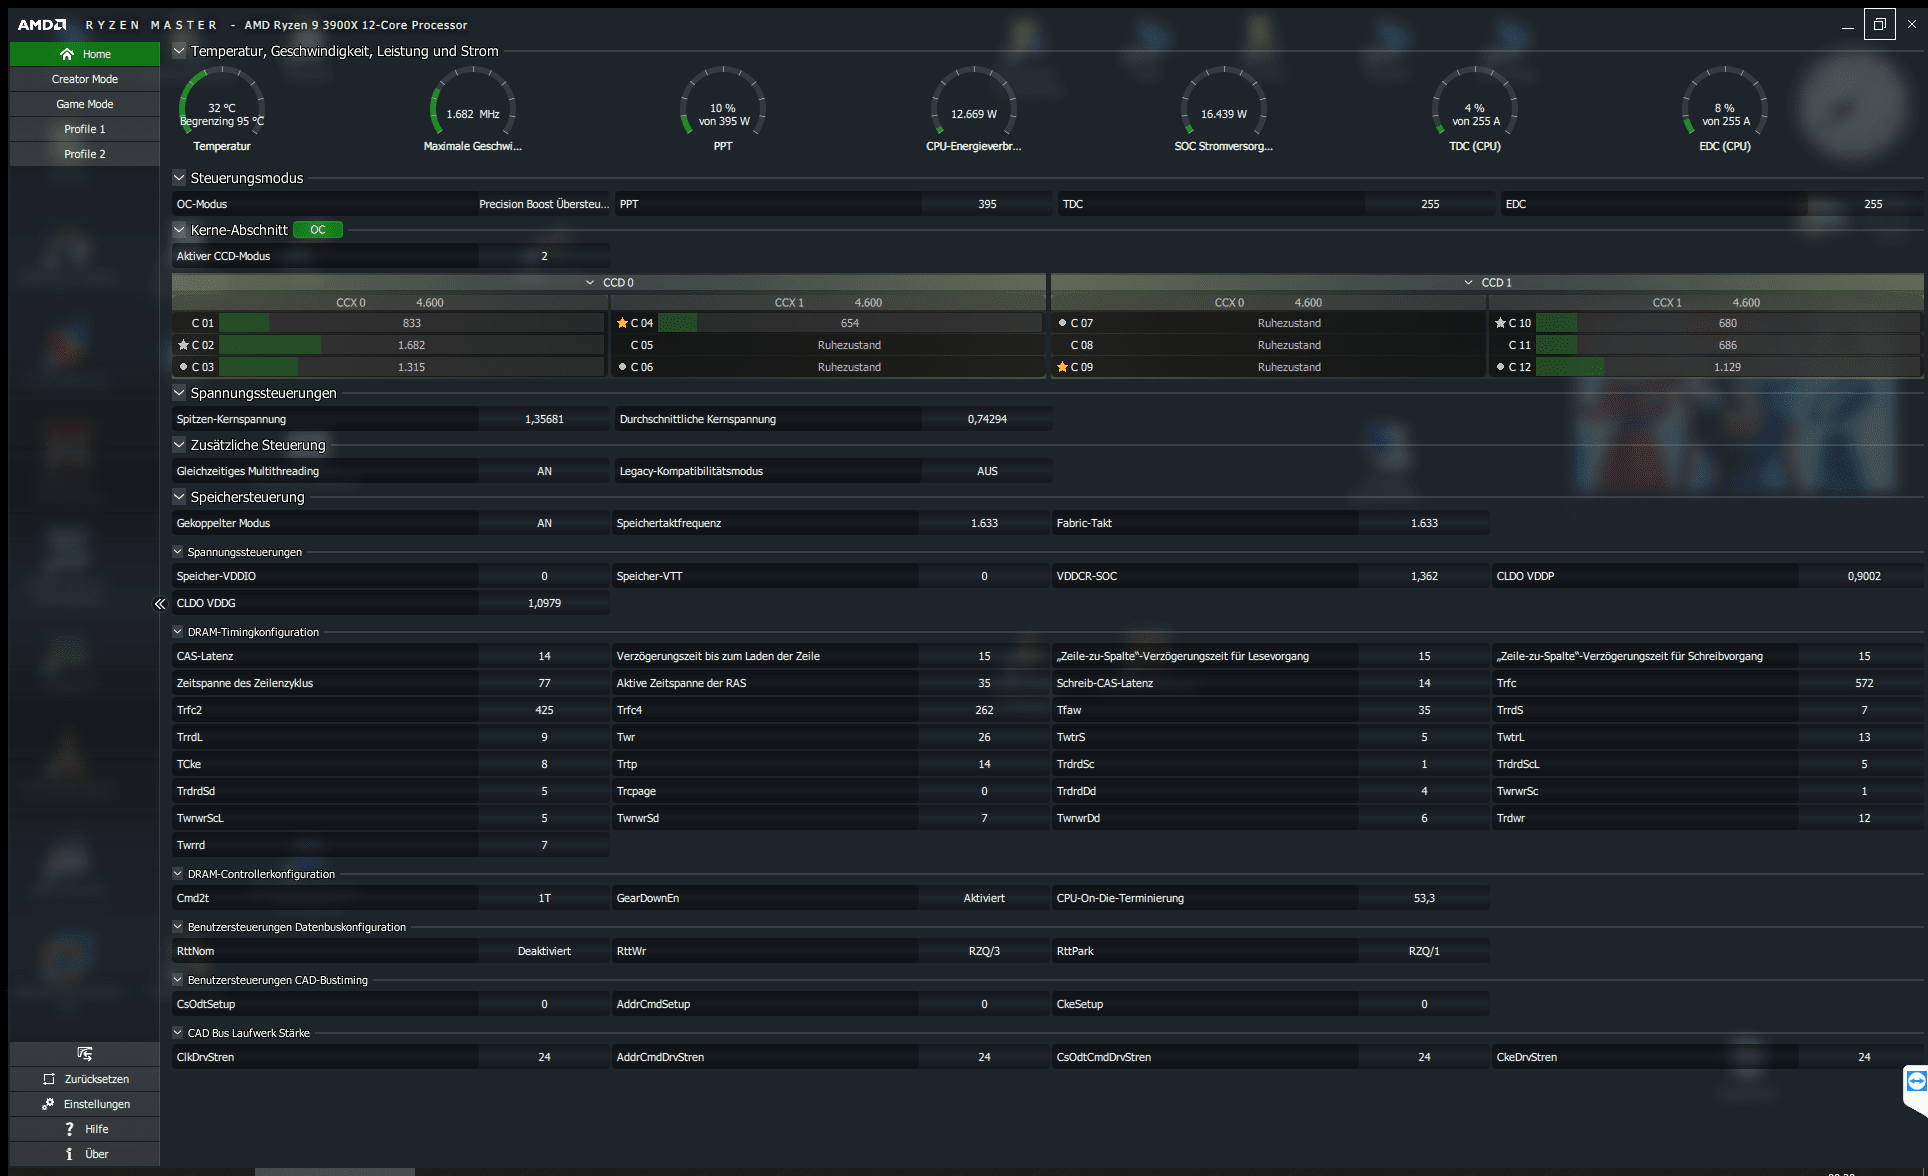Click the horizontal scrollbar thumb at bottom
The image size is (1928, 1176).
(x=334, y=1171)
